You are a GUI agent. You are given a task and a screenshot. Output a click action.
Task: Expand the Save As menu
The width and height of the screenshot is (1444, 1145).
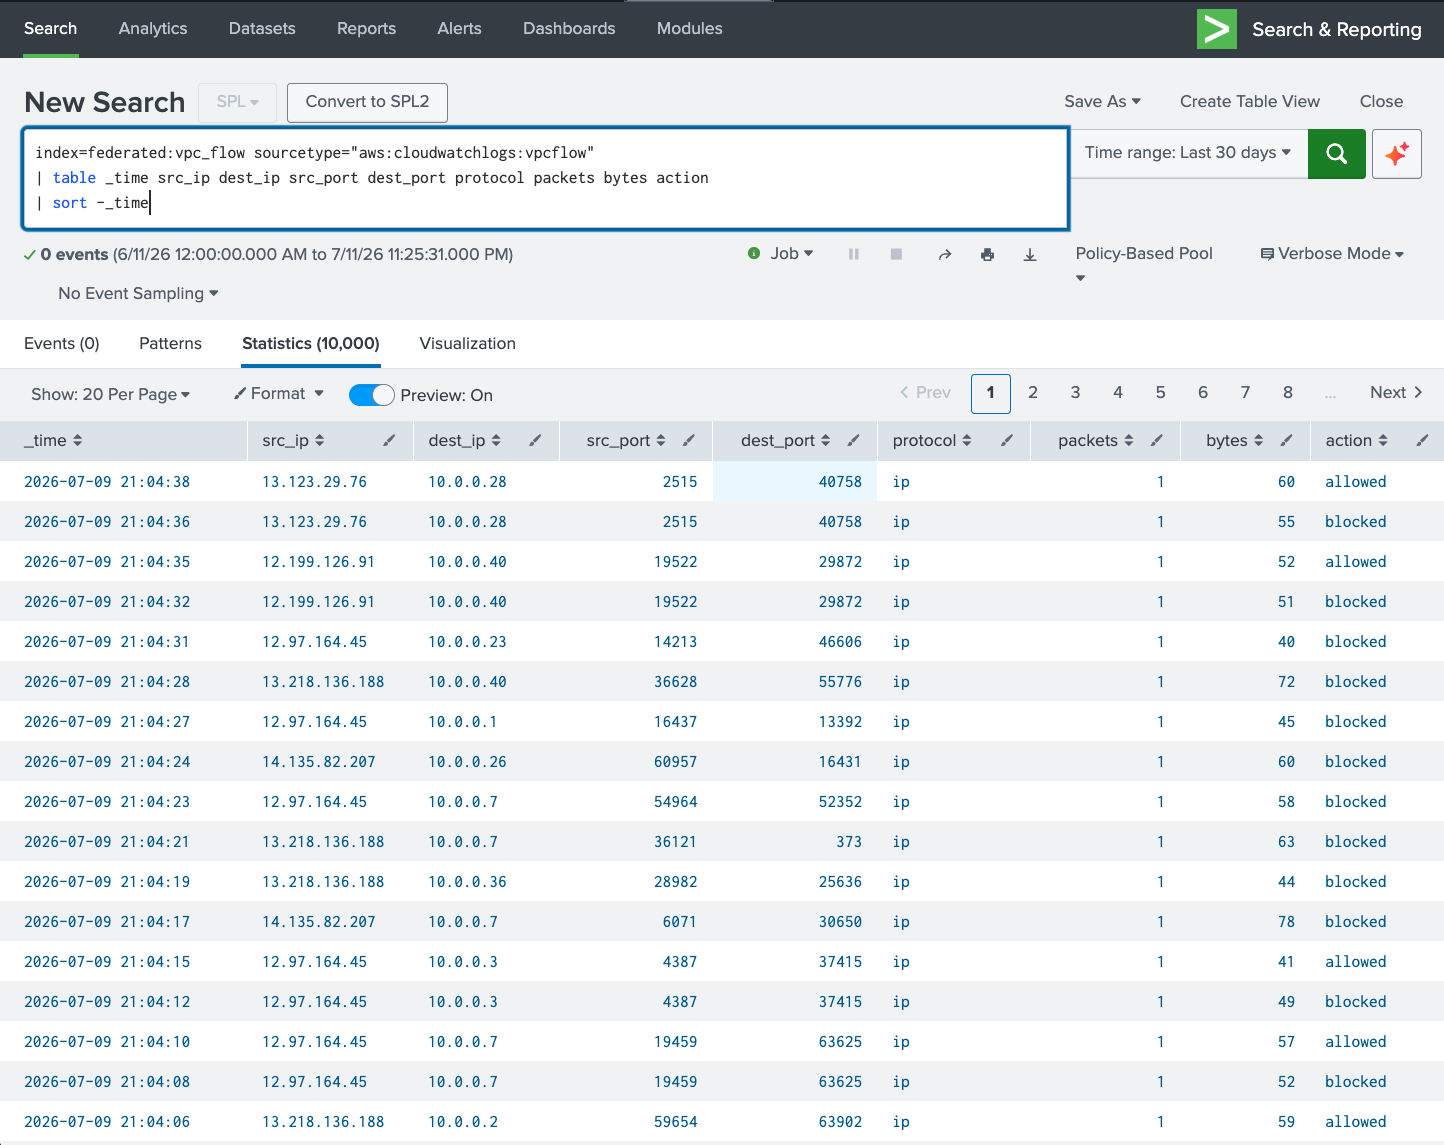(x=1102, y=101)
